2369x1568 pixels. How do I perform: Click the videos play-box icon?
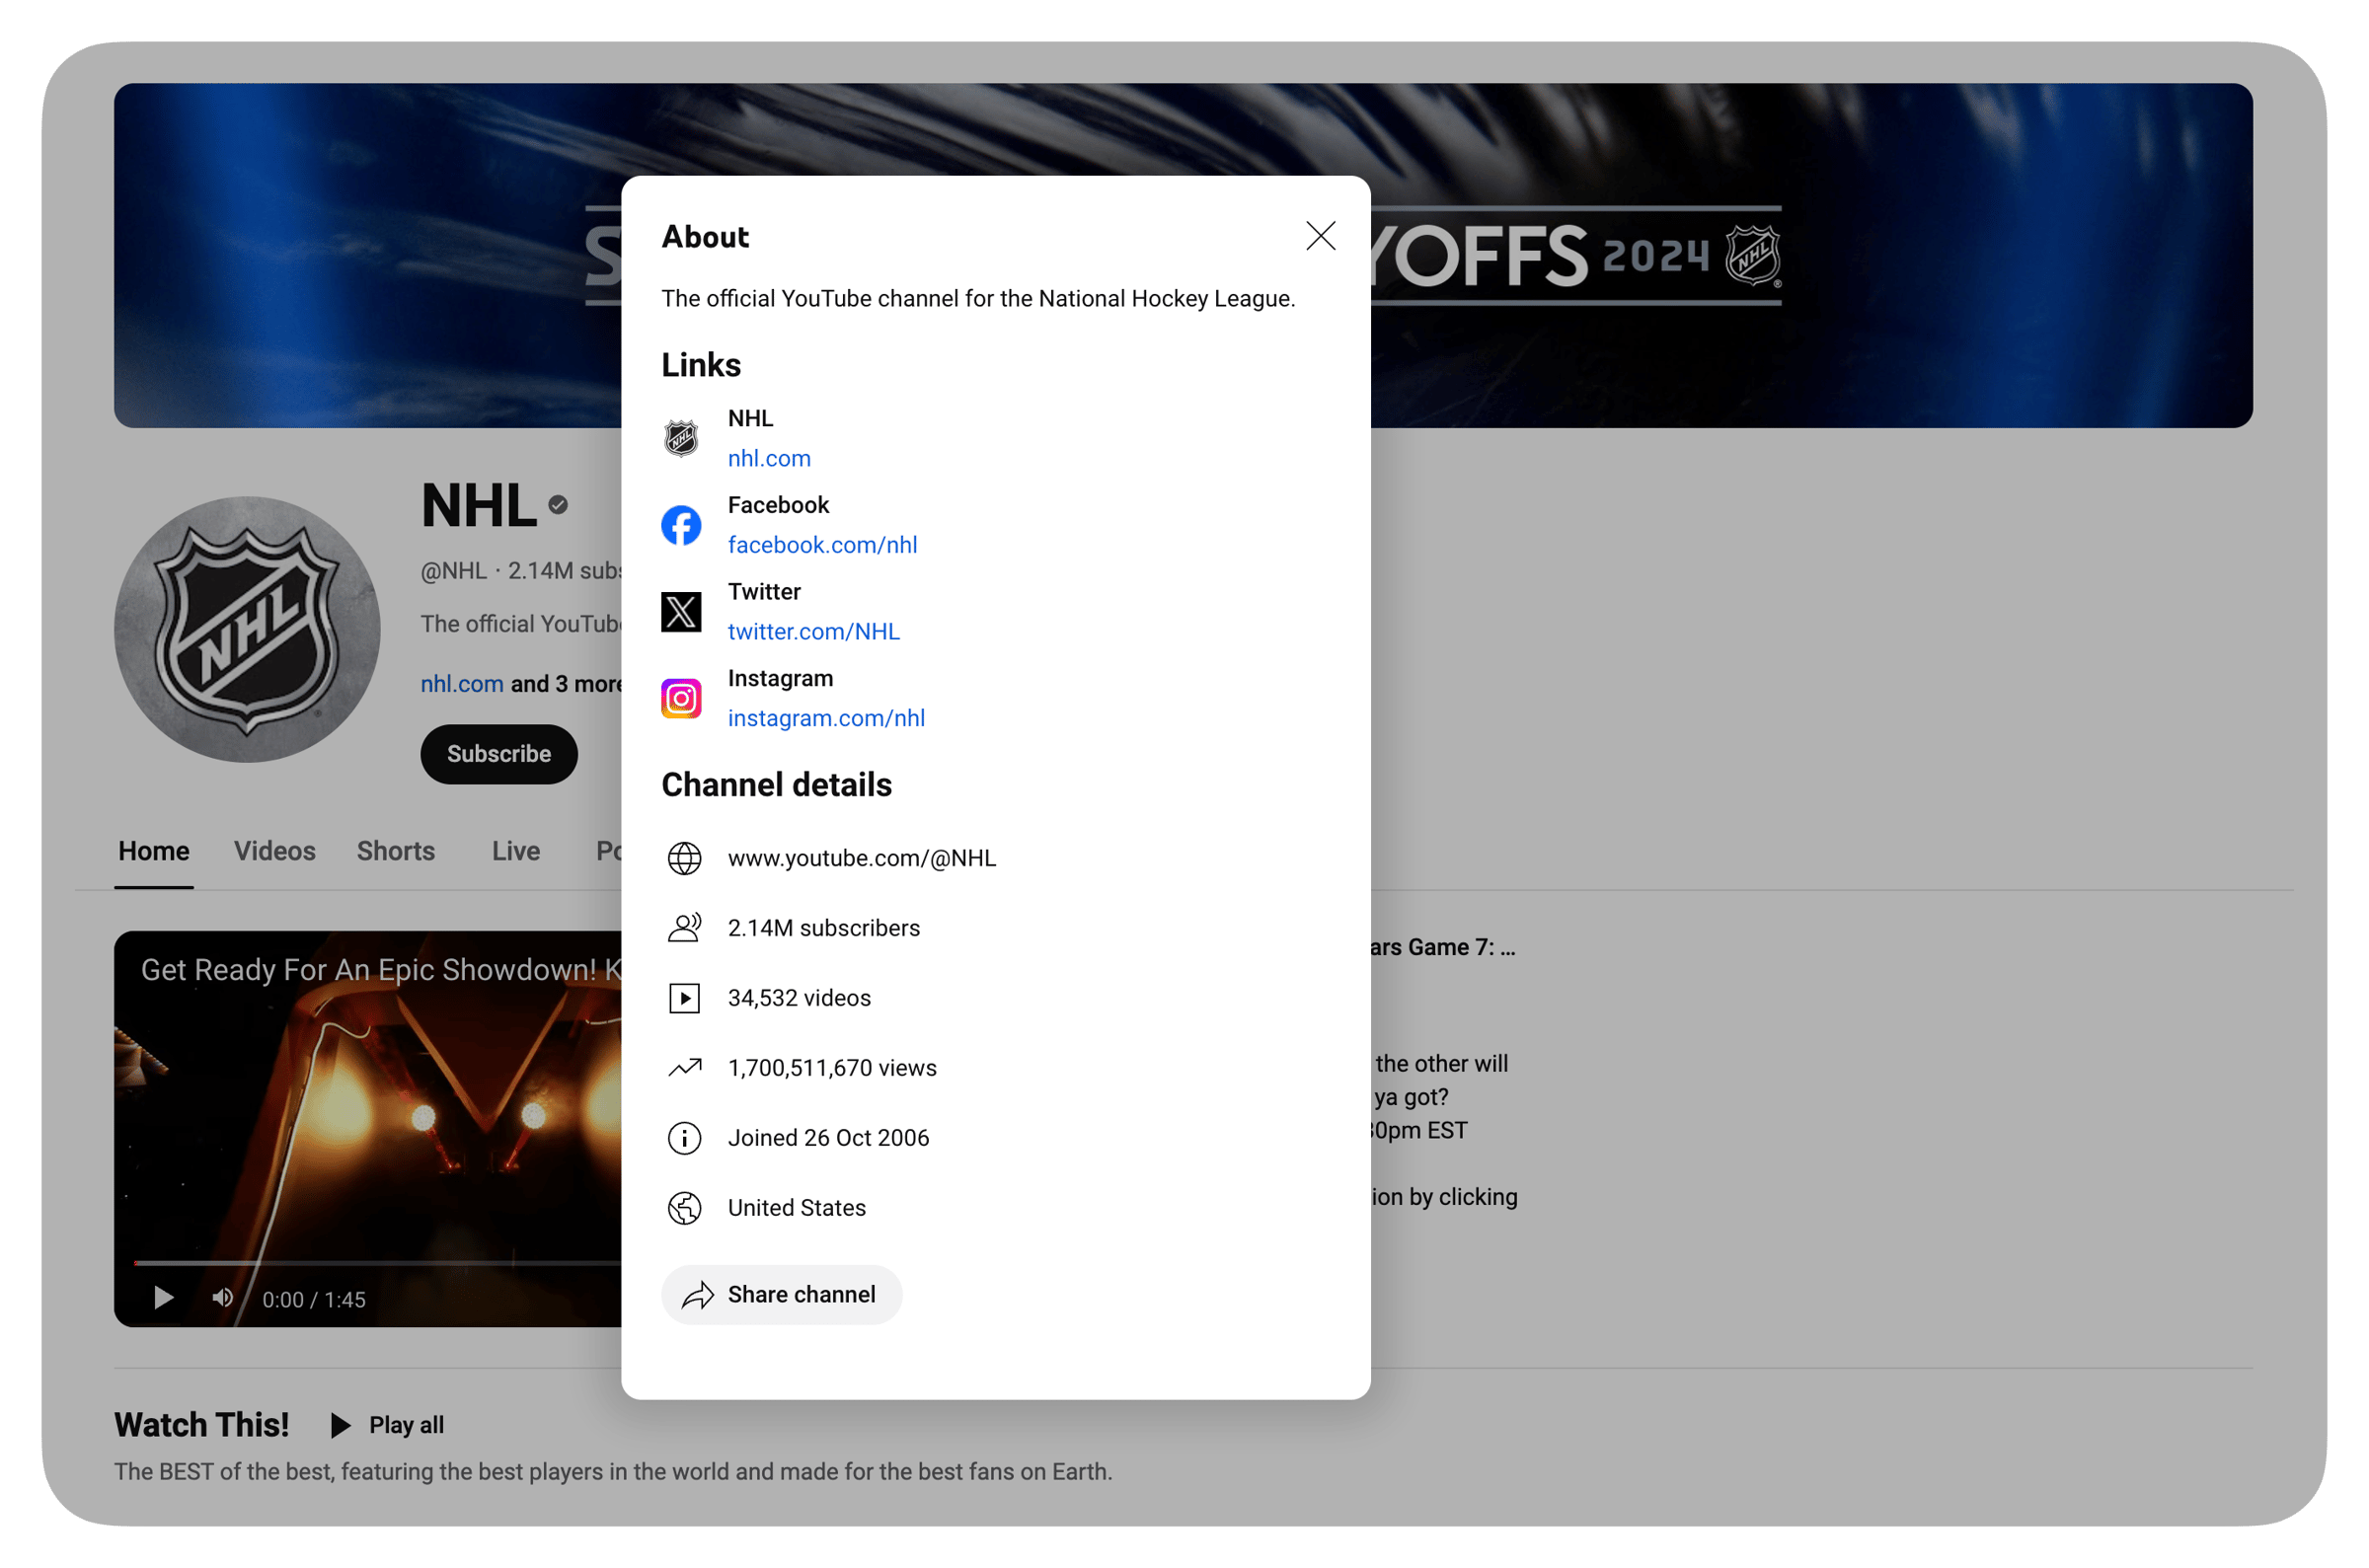click(x=684, y=998)
